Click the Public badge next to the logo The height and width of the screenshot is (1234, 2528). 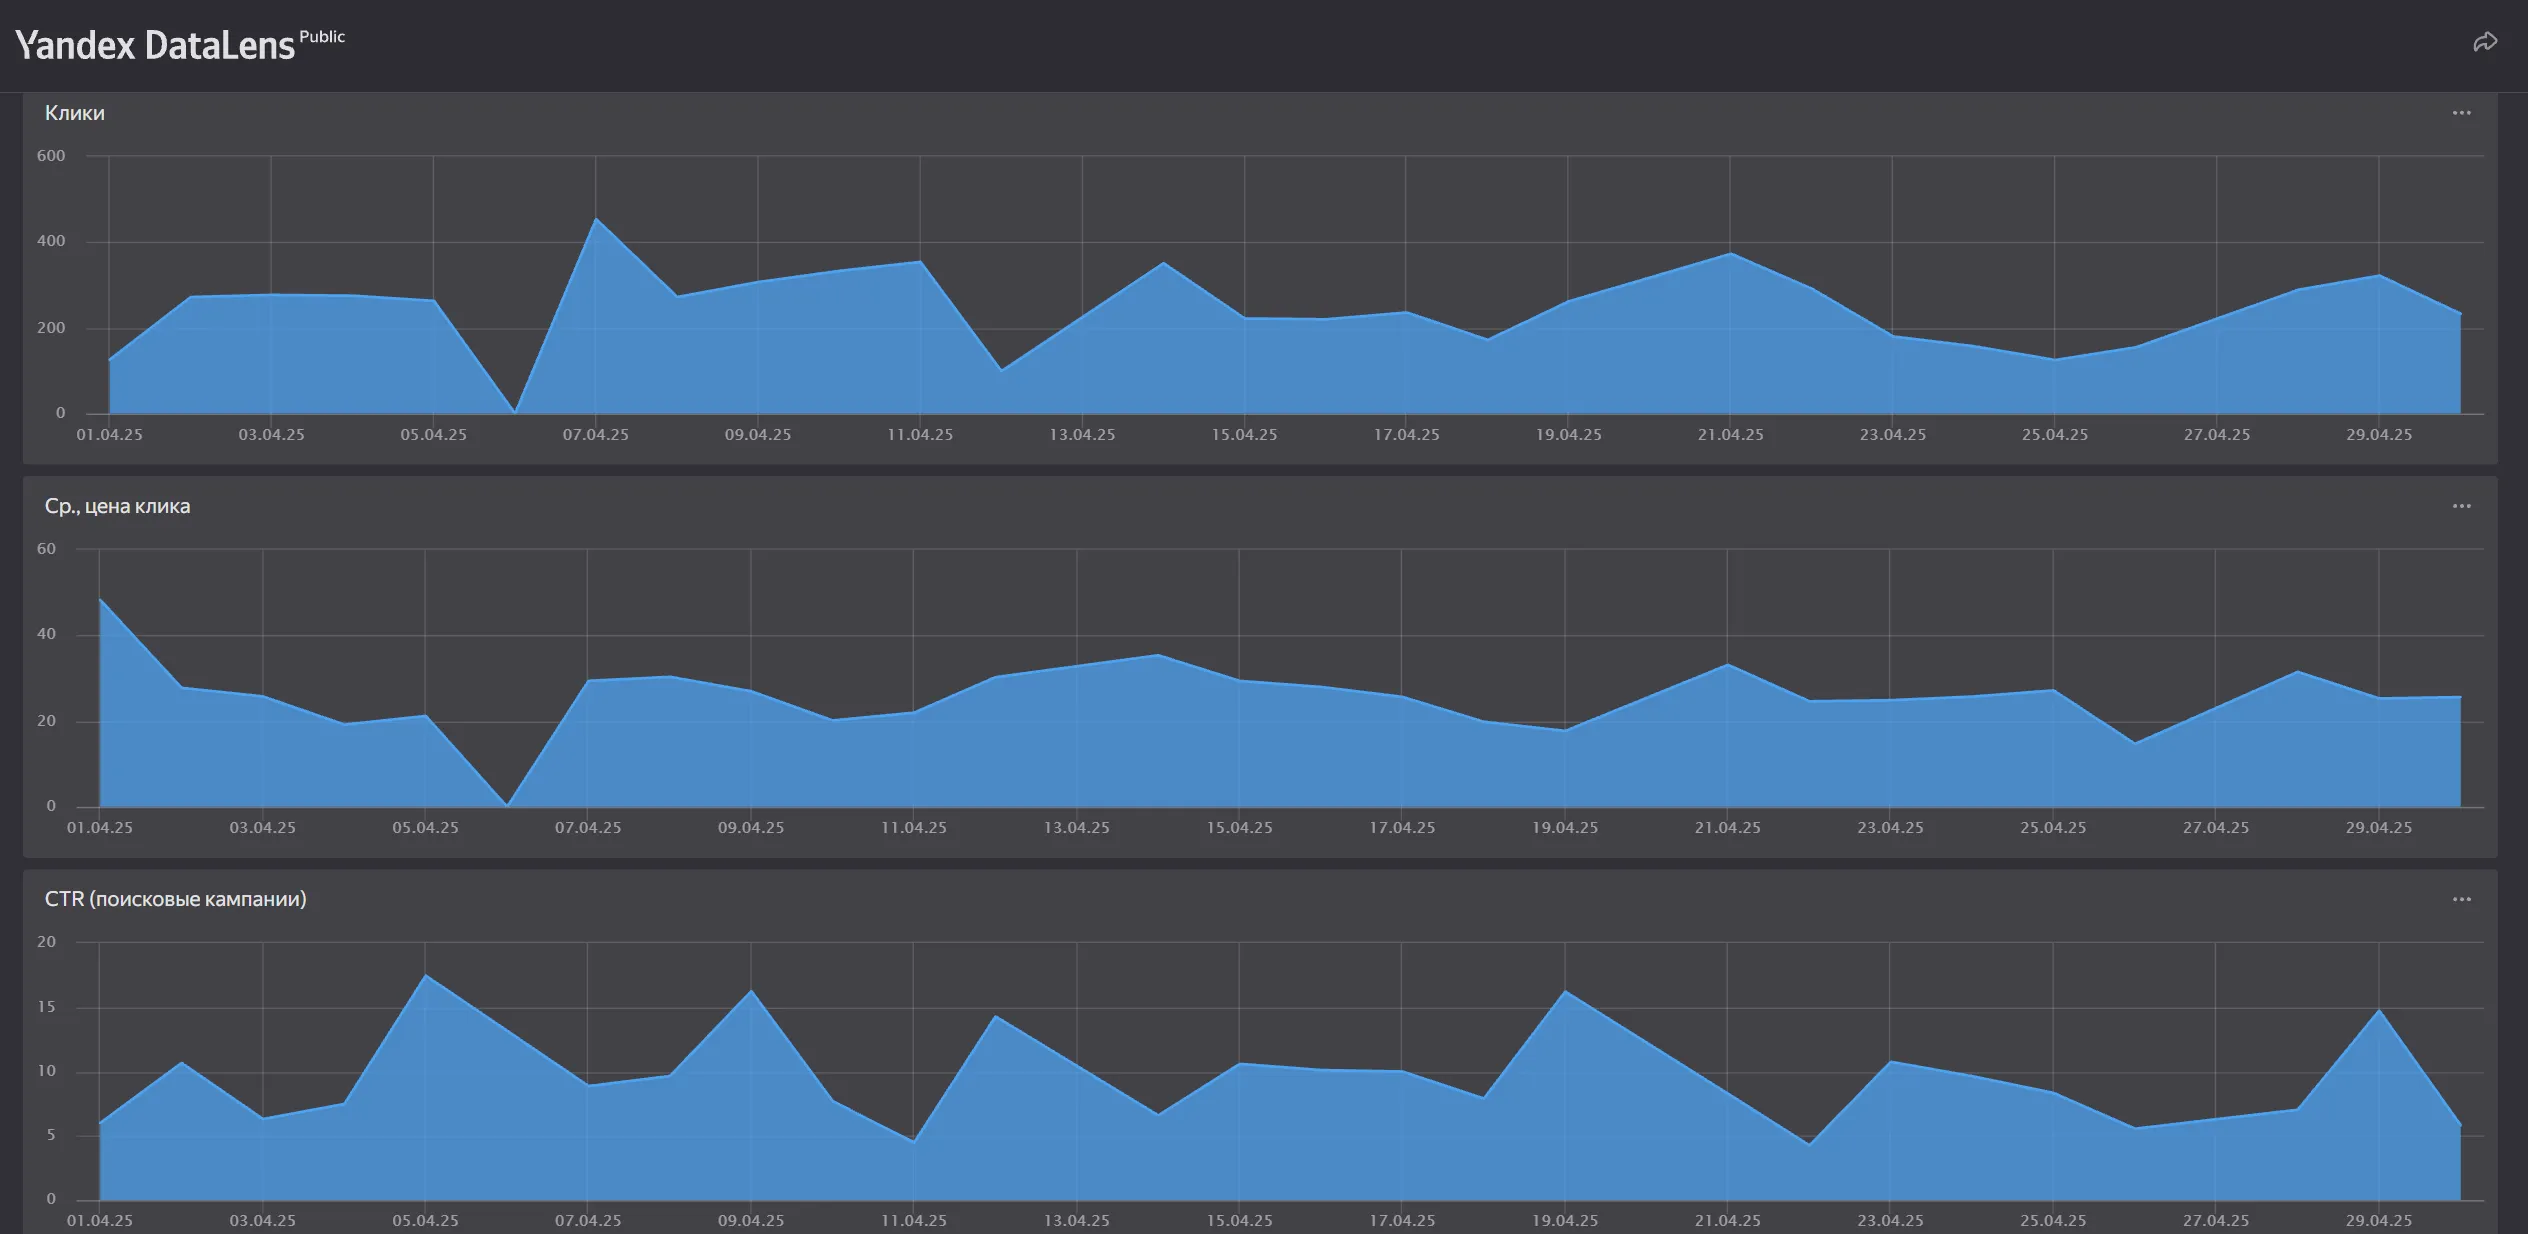point(322,37)
